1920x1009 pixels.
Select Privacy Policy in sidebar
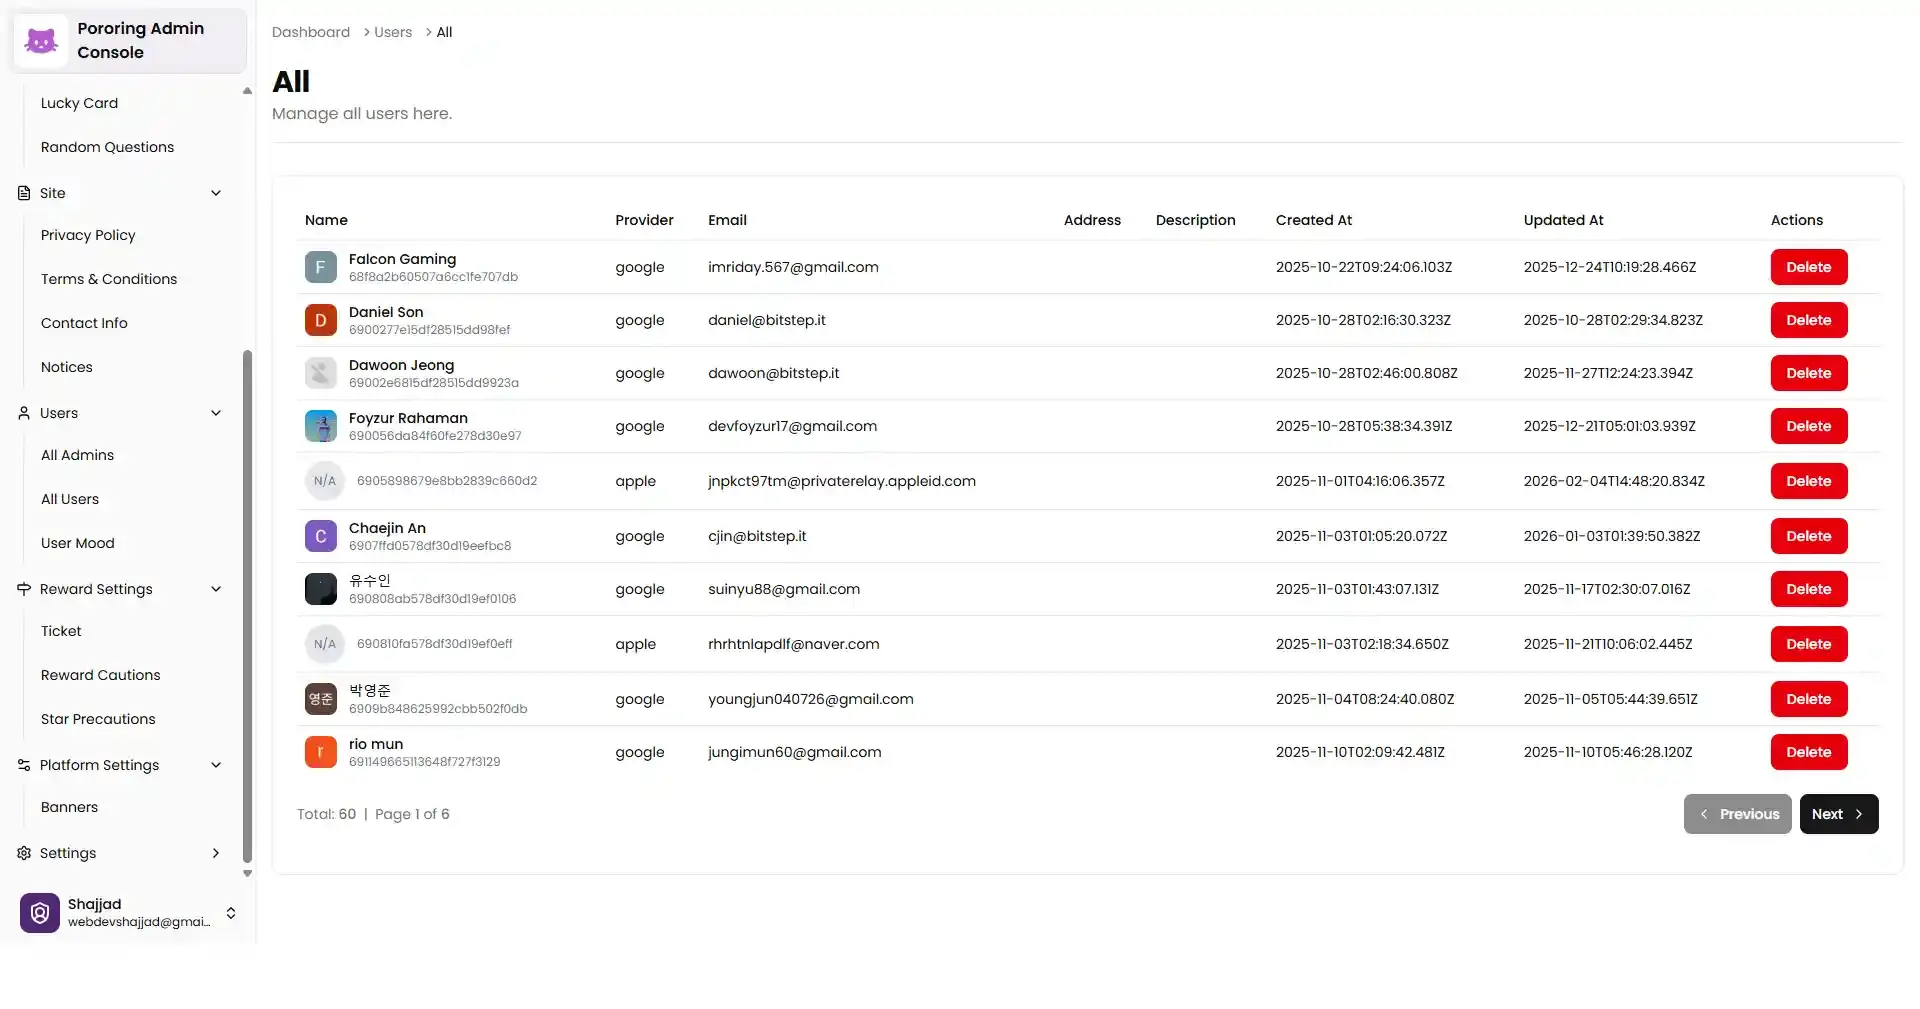[88, 235]
